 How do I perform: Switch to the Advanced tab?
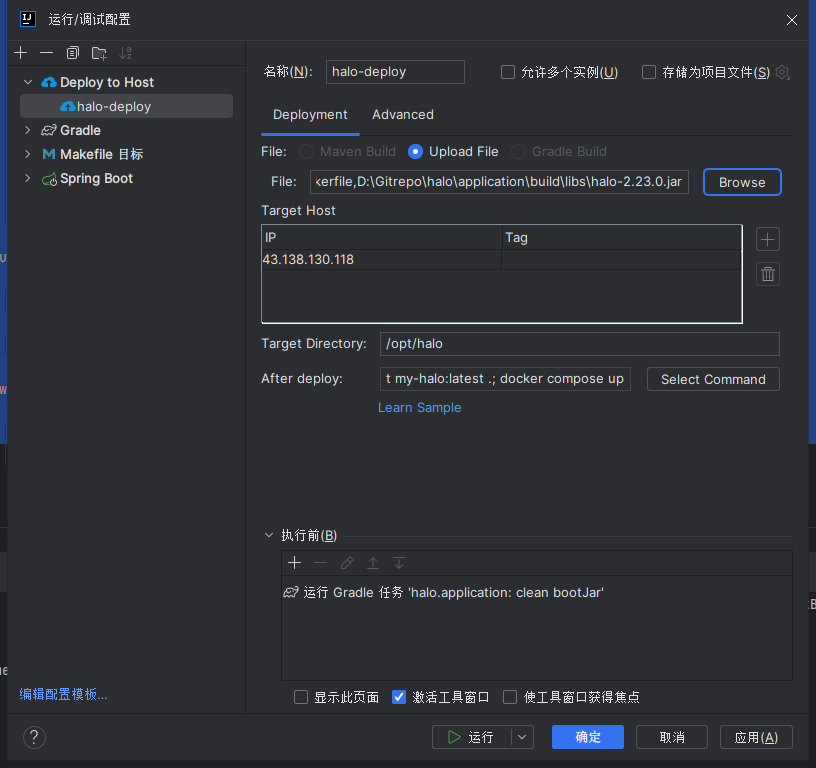pyautogui.click(x=403, y=115)
